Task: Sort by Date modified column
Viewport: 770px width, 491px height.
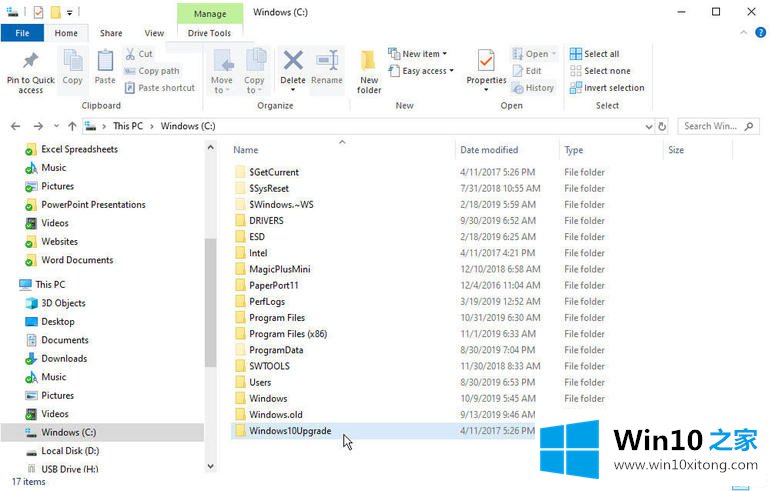Action: (x=507, y=150)
